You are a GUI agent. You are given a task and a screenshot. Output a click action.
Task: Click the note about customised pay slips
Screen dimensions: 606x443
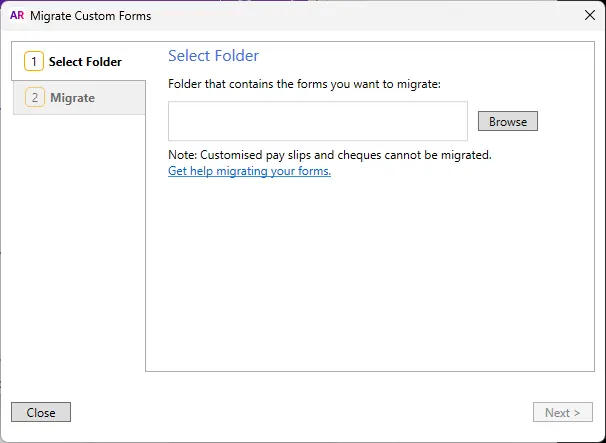330,155
